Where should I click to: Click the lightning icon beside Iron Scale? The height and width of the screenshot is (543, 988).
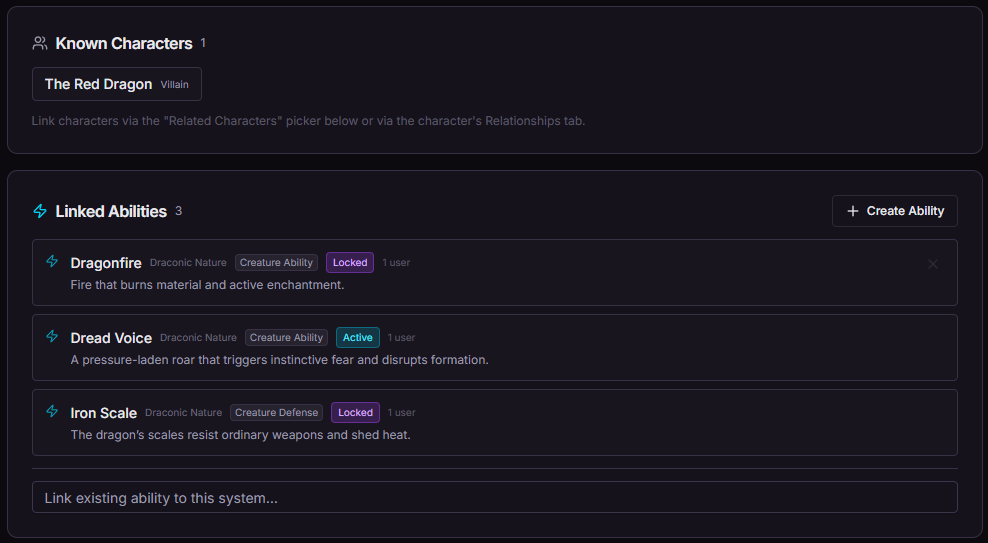pos(52,411)
